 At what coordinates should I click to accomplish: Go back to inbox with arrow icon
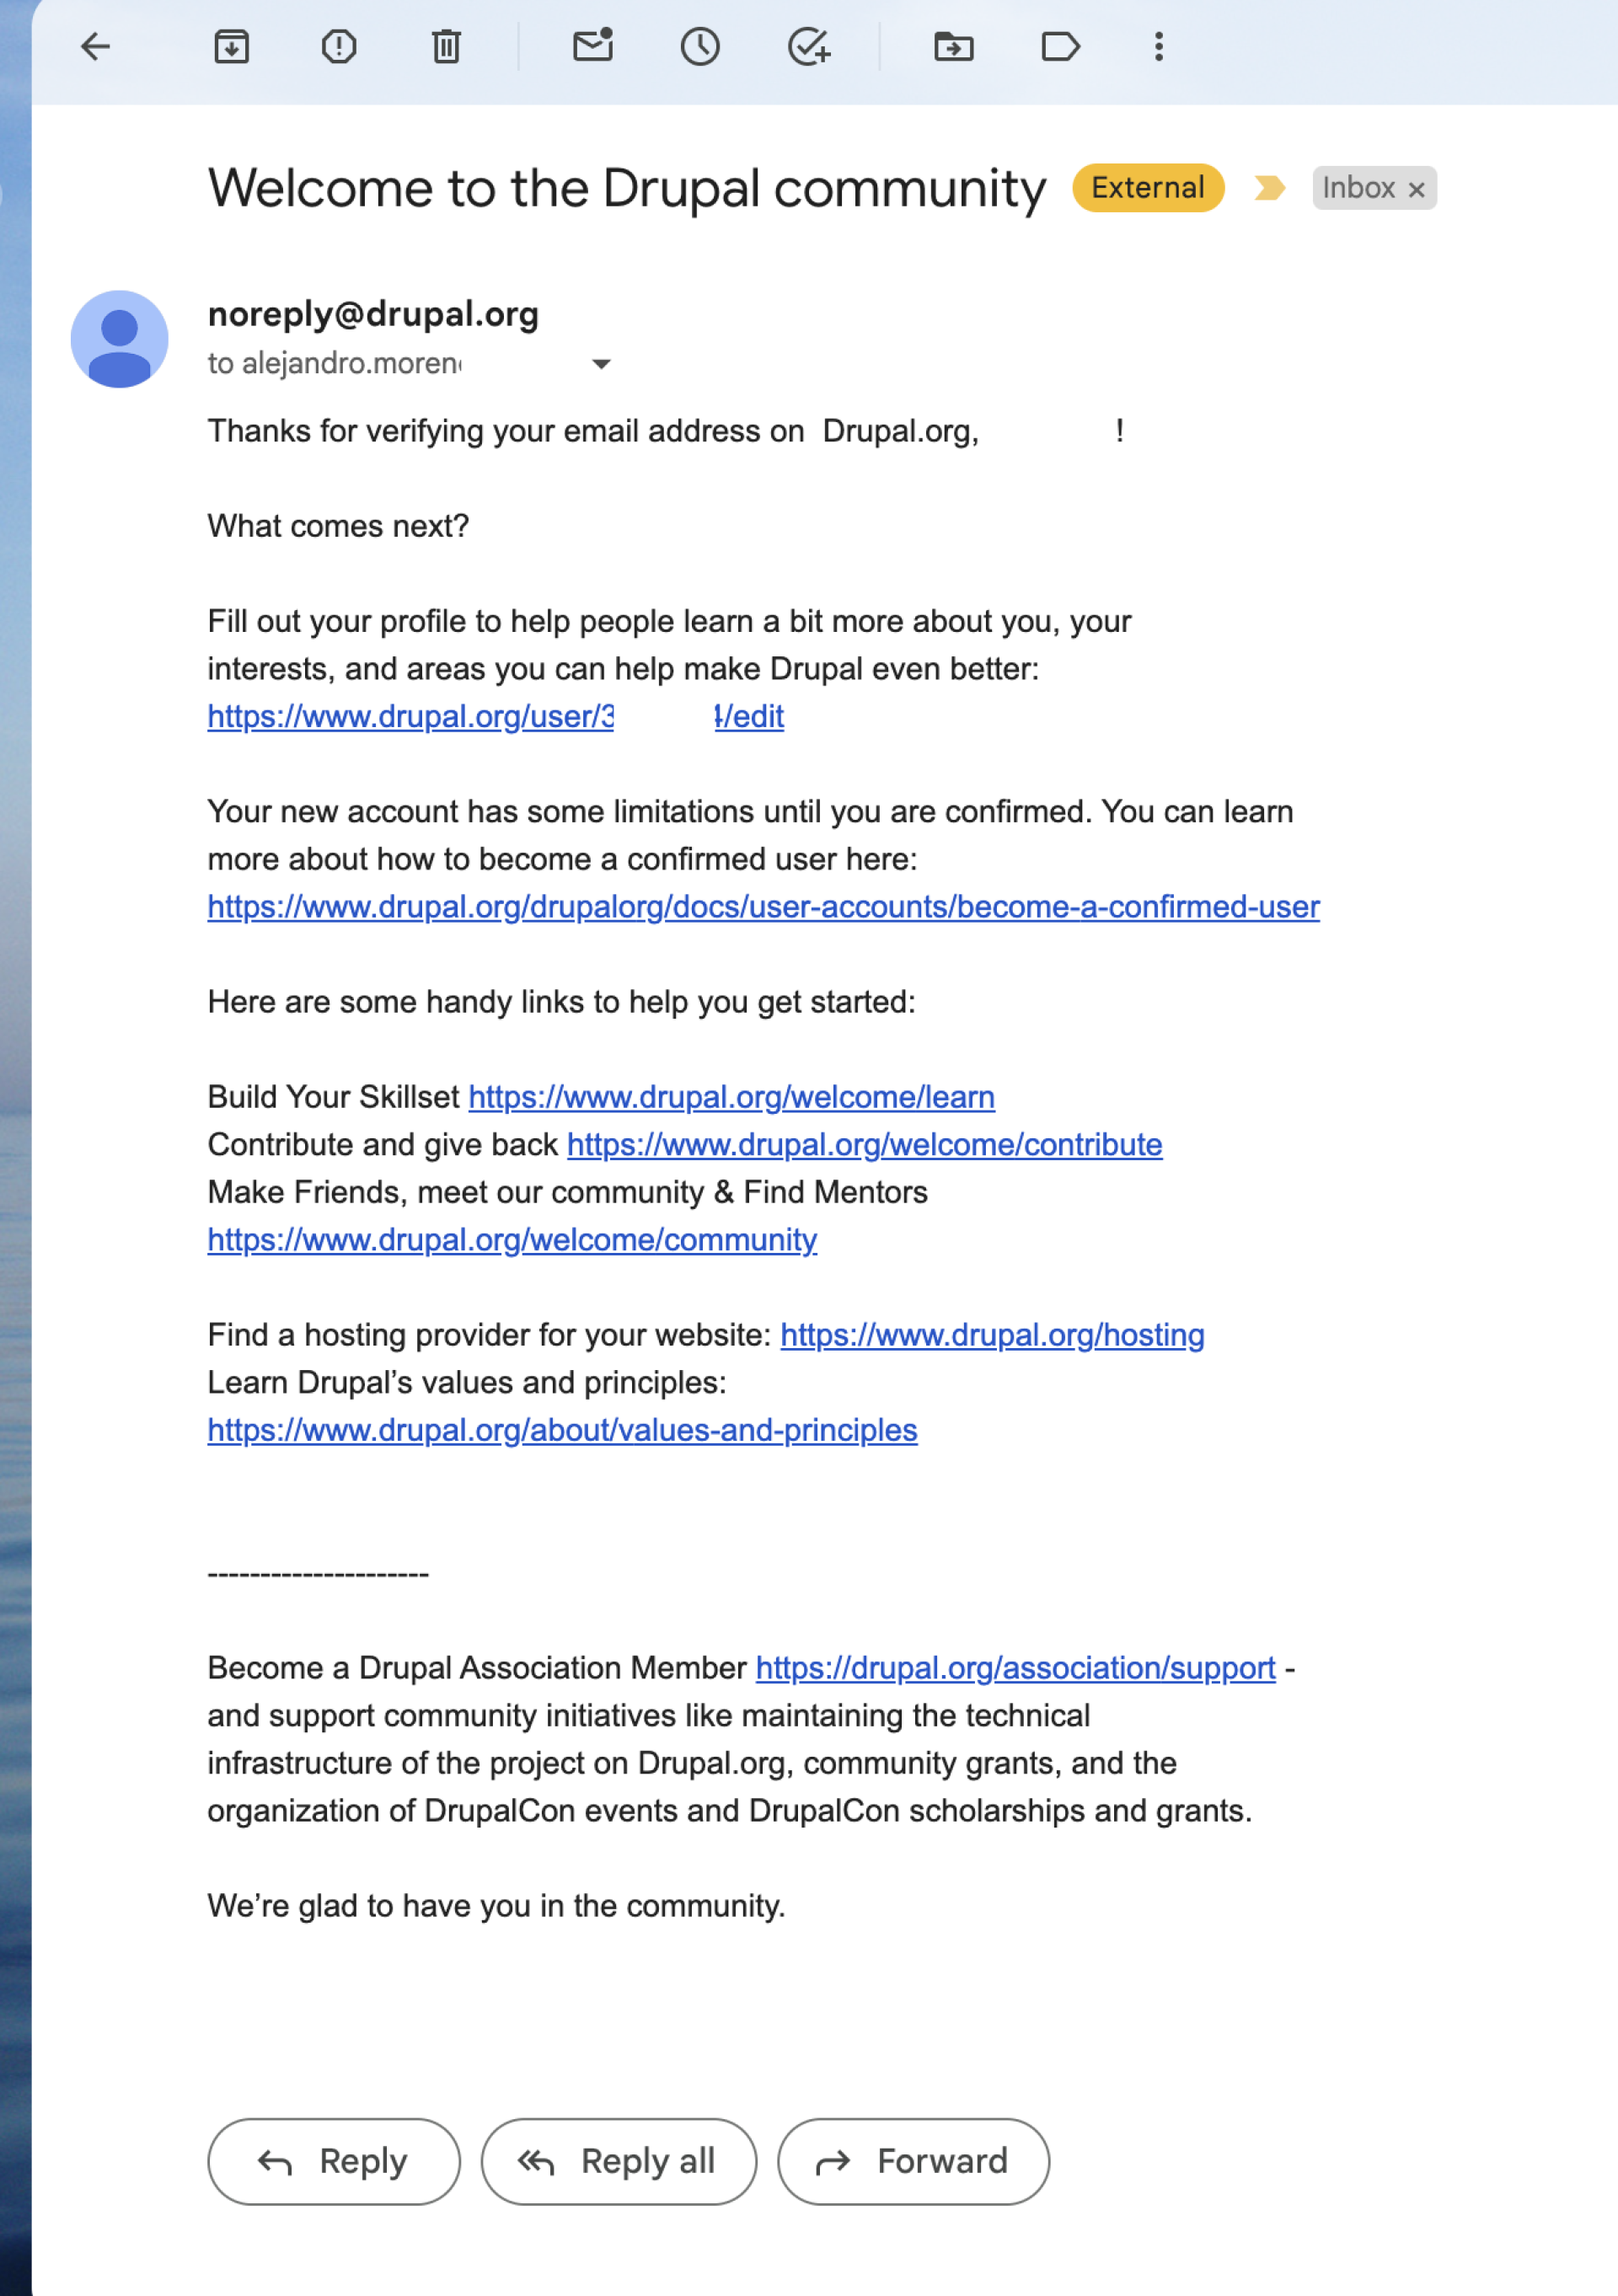pos(95,46)
